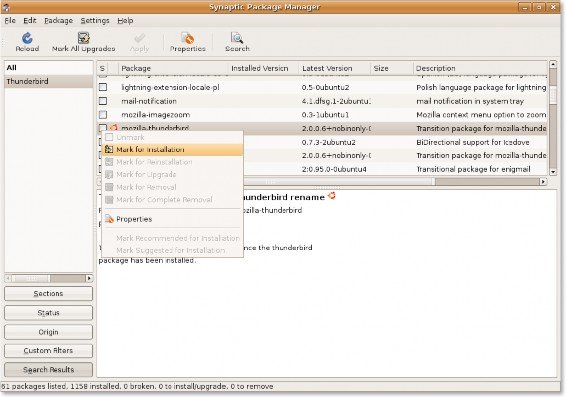Toggle checkbox for lightning-extension-locale-pl
Viewport: 566px width, 397px height.
point(103,87)
